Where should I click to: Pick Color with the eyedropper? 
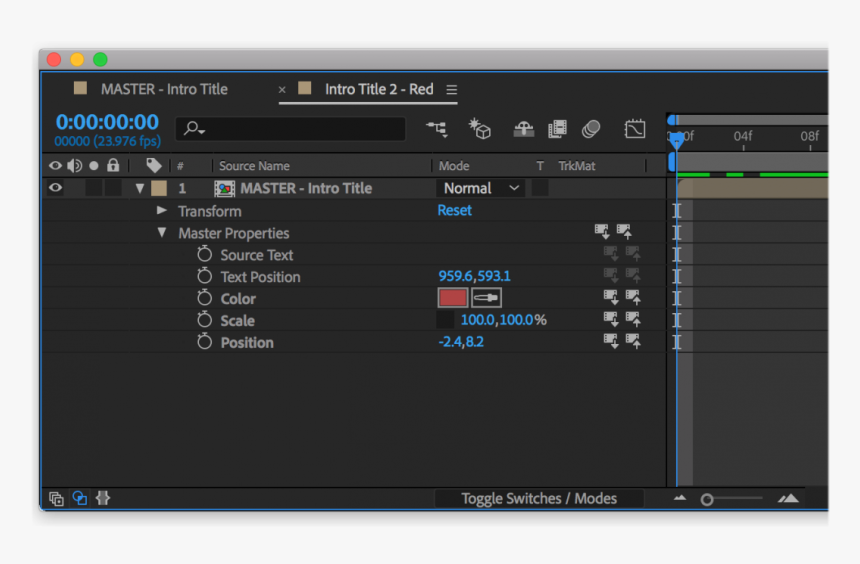click(x=486, y=298)
